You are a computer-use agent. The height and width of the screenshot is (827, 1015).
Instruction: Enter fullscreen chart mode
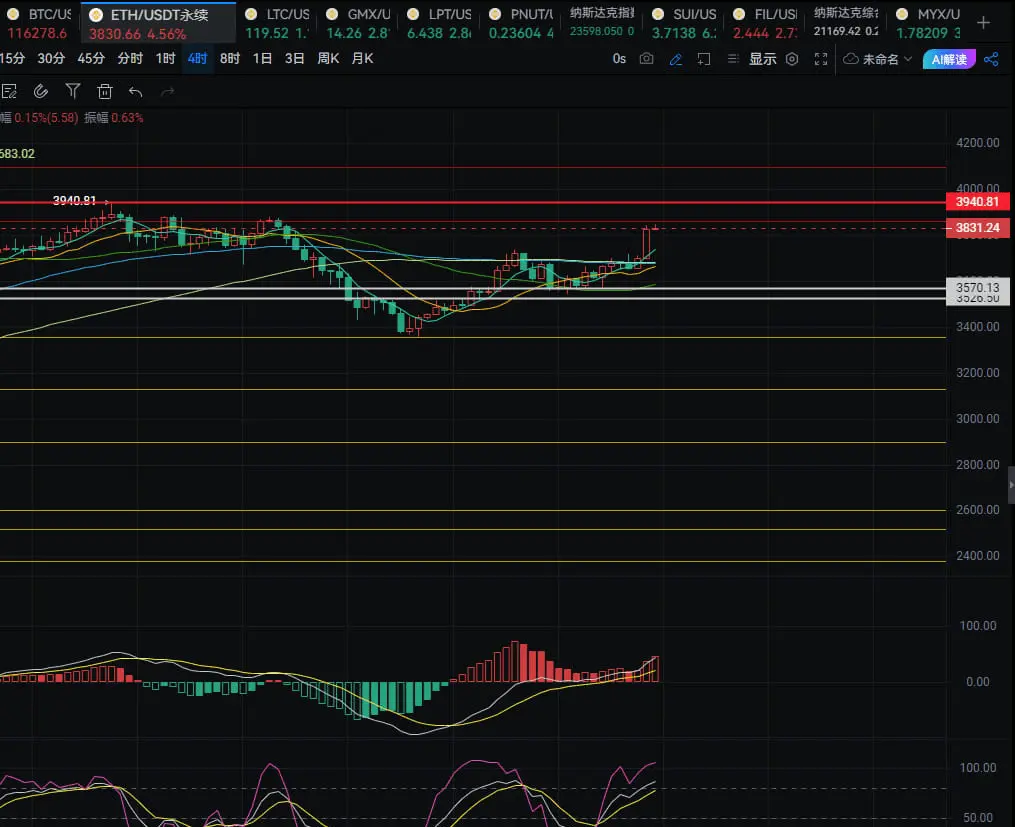click(821, 59)
